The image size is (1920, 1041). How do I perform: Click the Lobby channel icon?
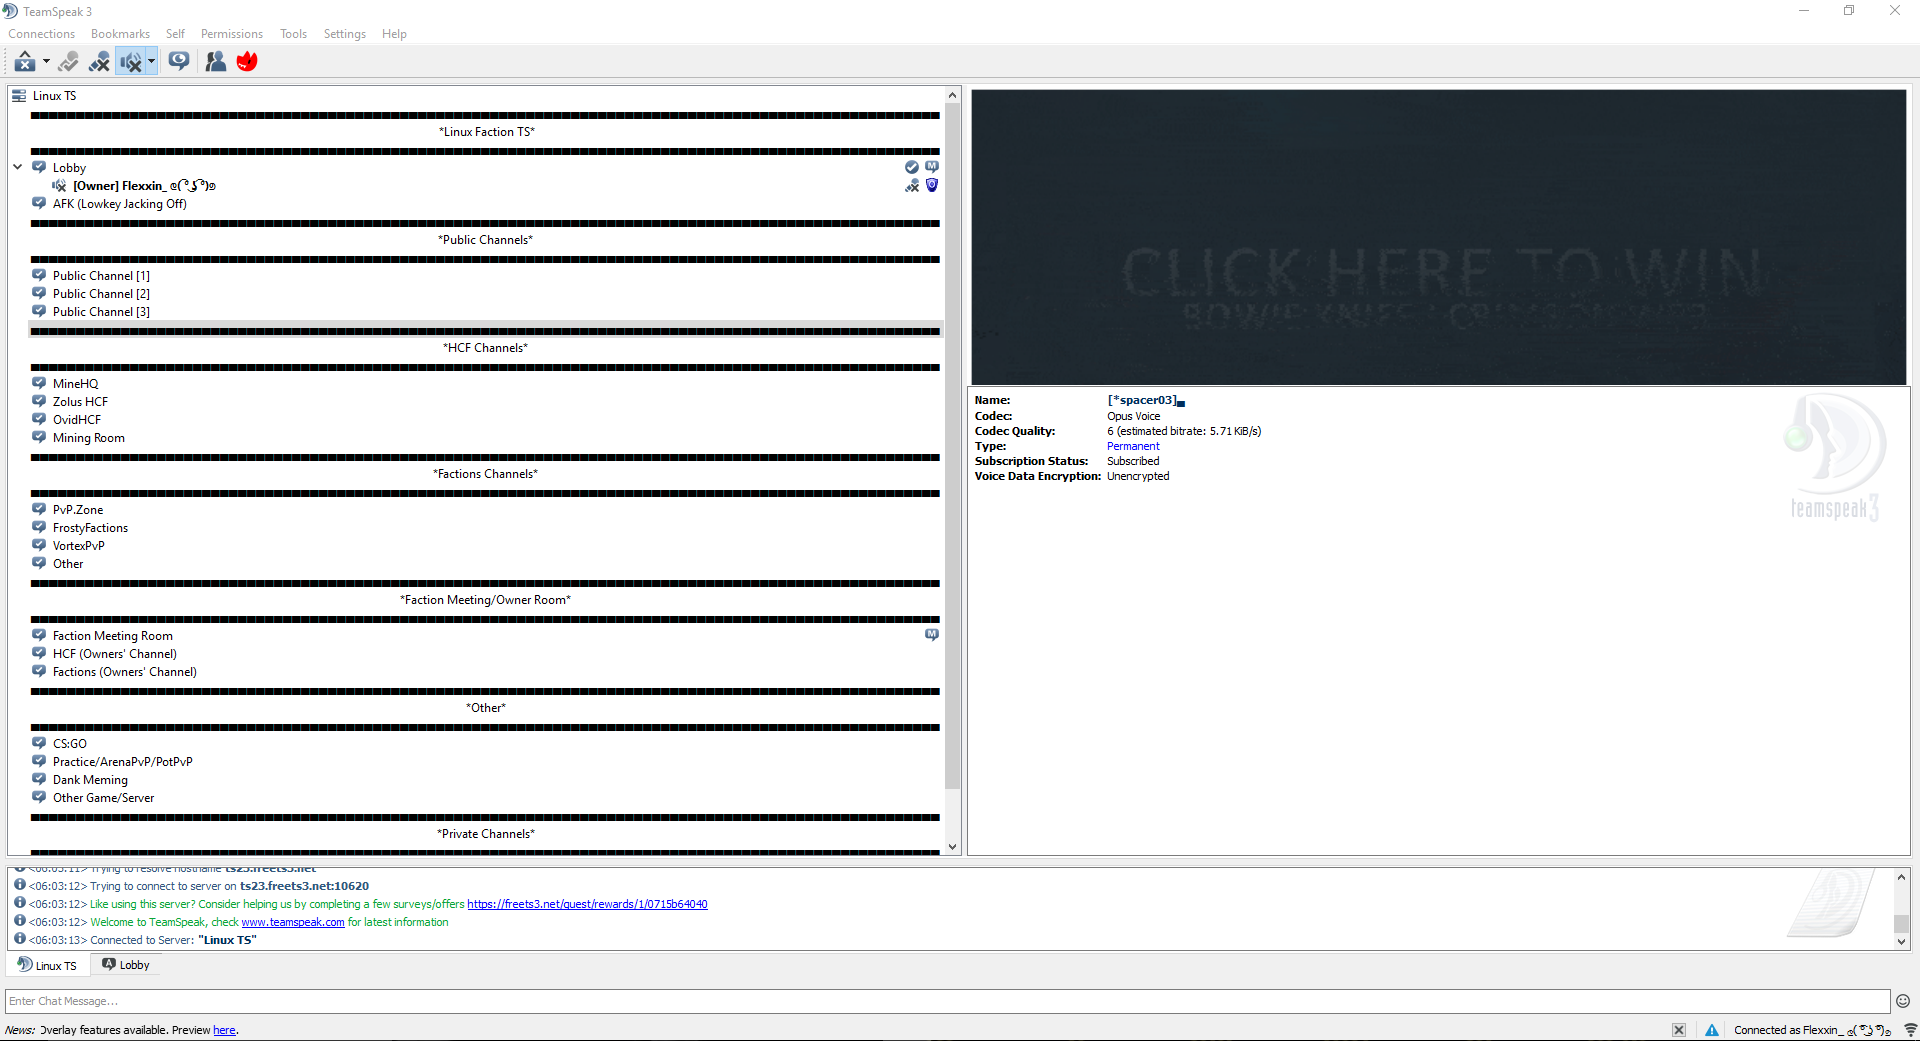[x=39, y=167]
